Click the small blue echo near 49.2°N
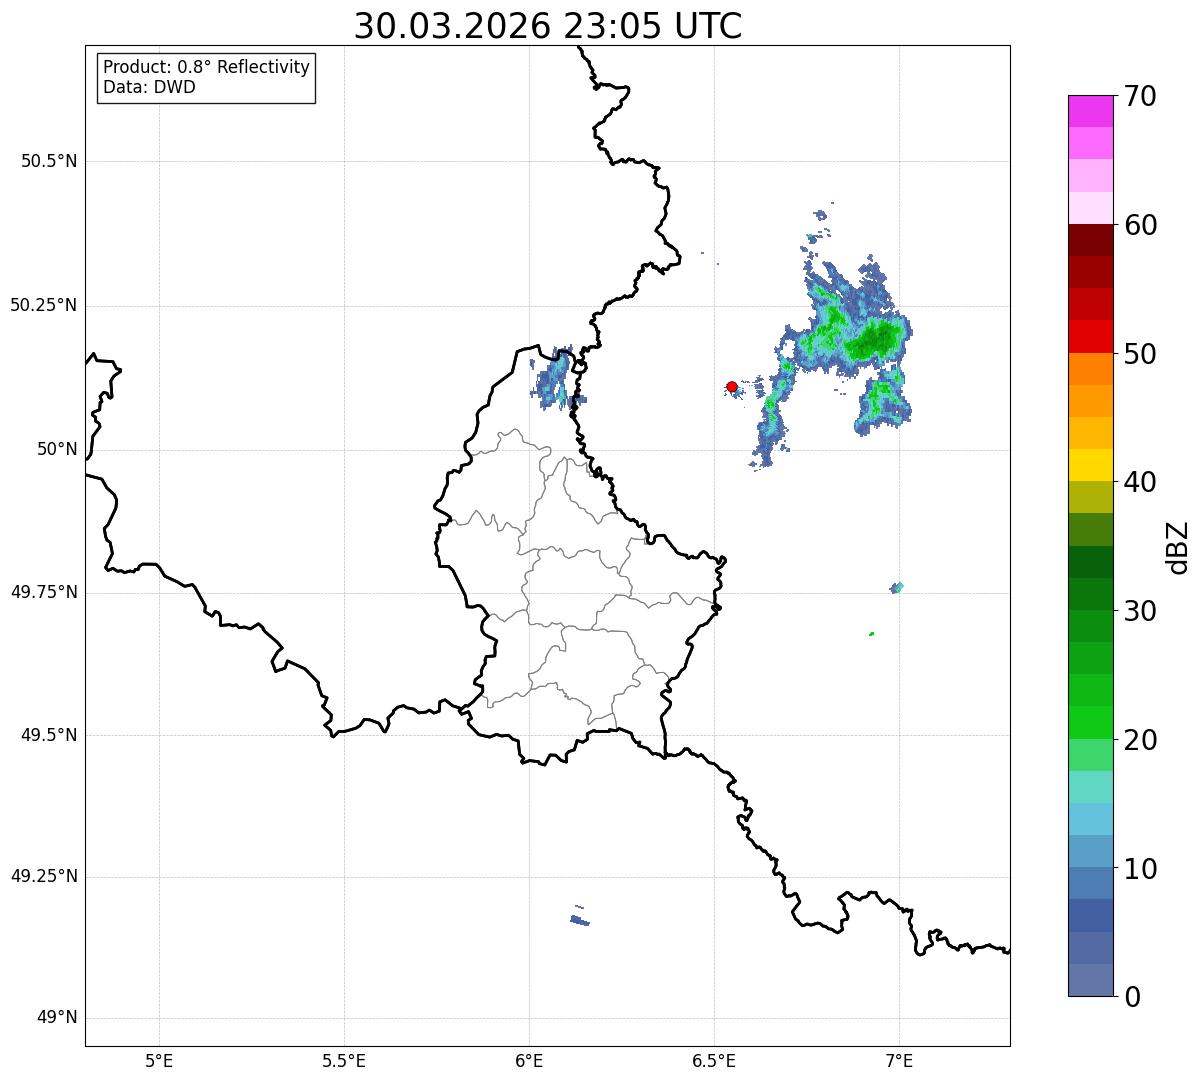Screen dimensions: 1202x1081 579,919
